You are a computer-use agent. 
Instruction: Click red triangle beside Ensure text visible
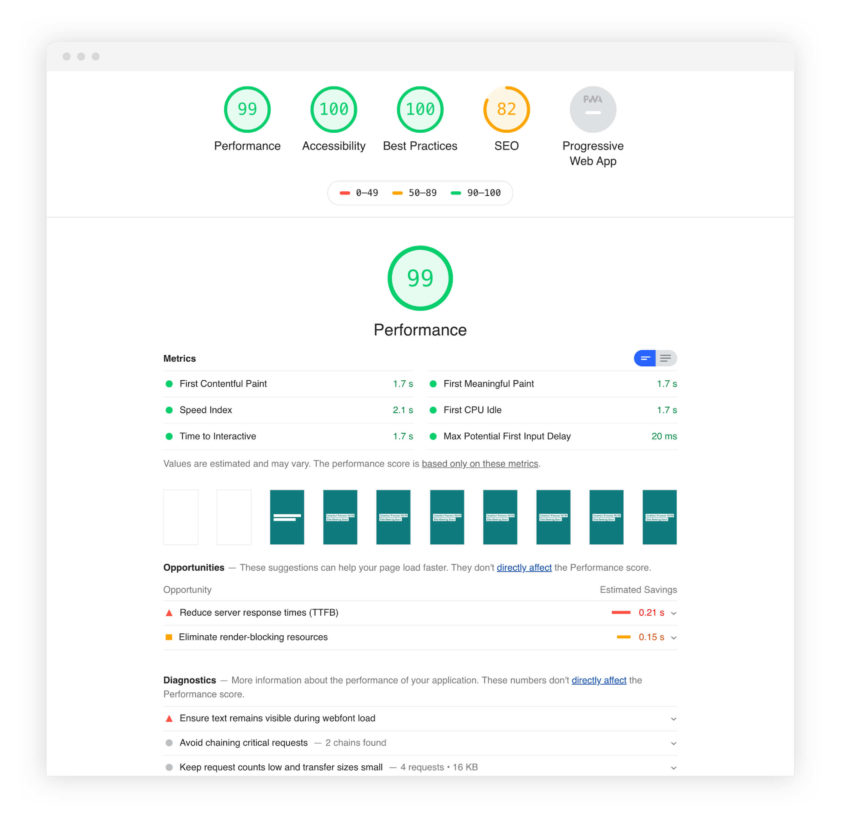coord(169,718)
